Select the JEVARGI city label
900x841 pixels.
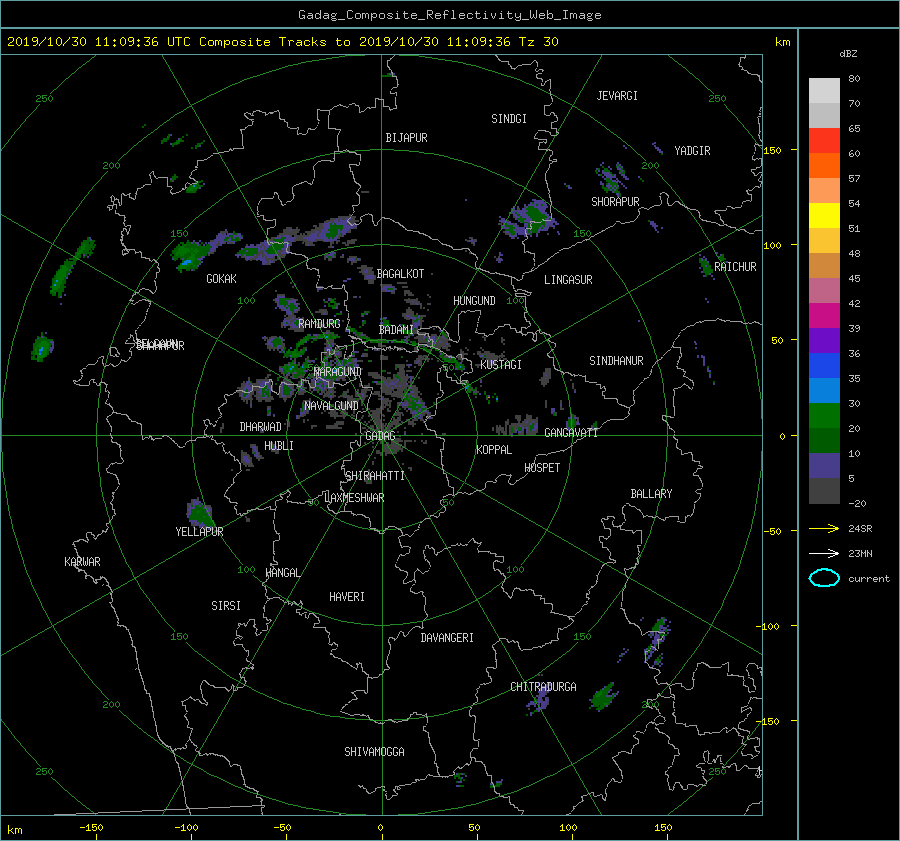coord(617,96)
